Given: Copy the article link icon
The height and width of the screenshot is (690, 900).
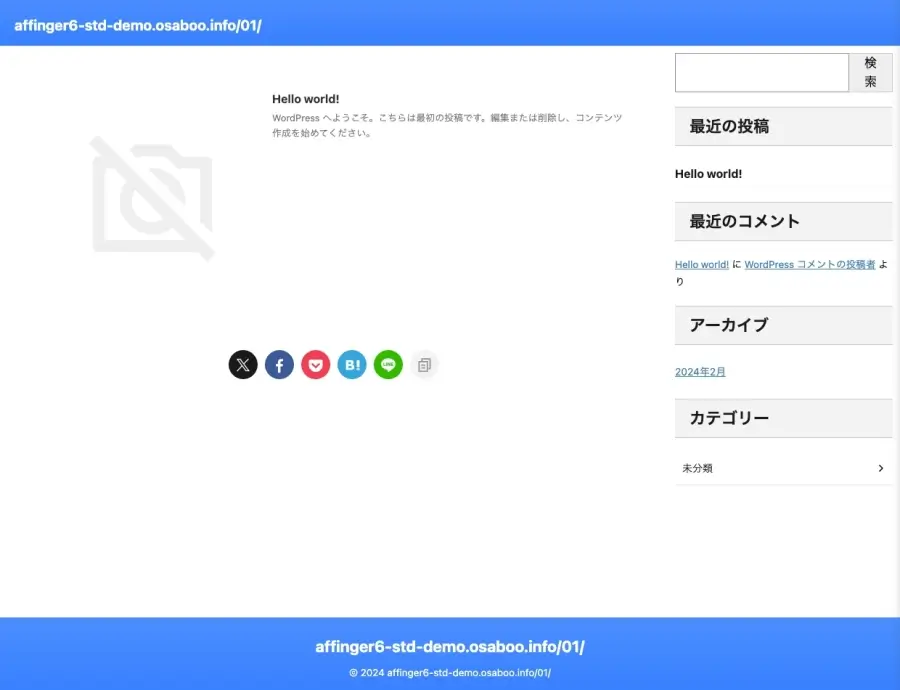Looking at the screenshot, I should point(424,364).
